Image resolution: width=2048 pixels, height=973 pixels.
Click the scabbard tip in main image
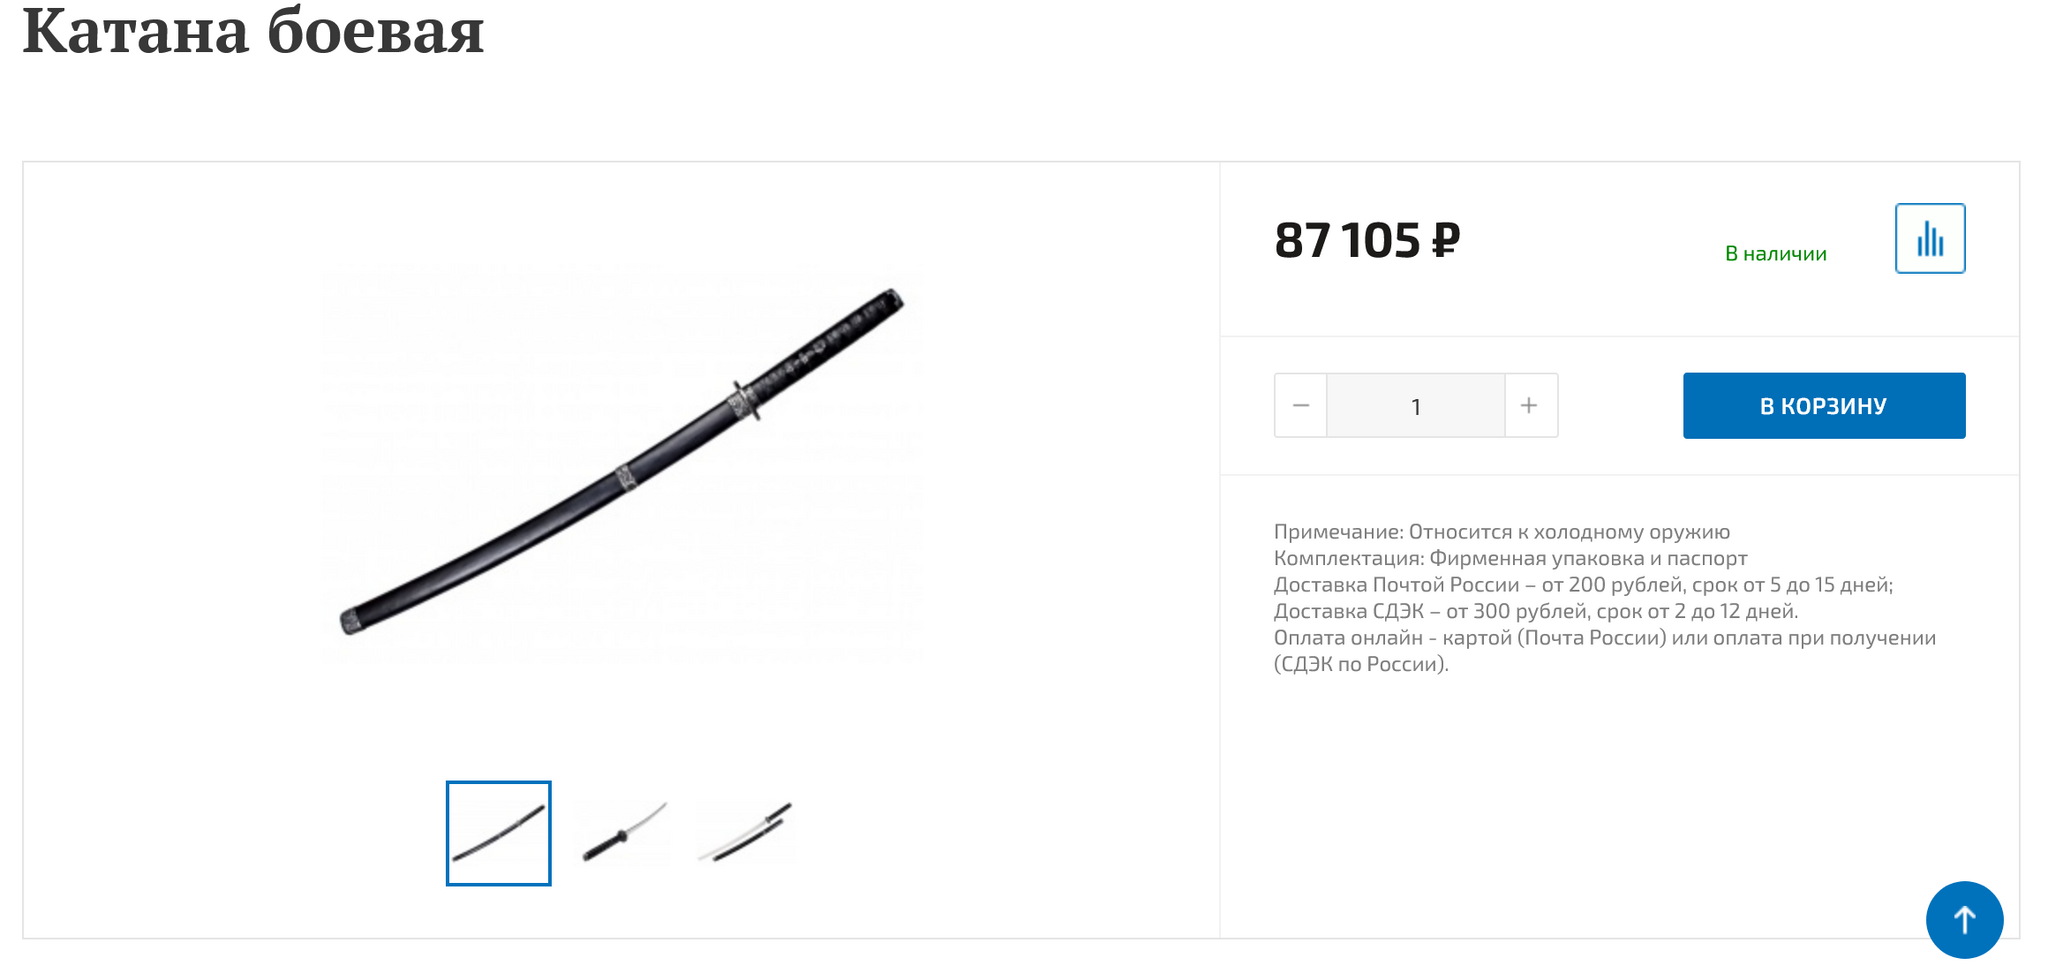352,620
